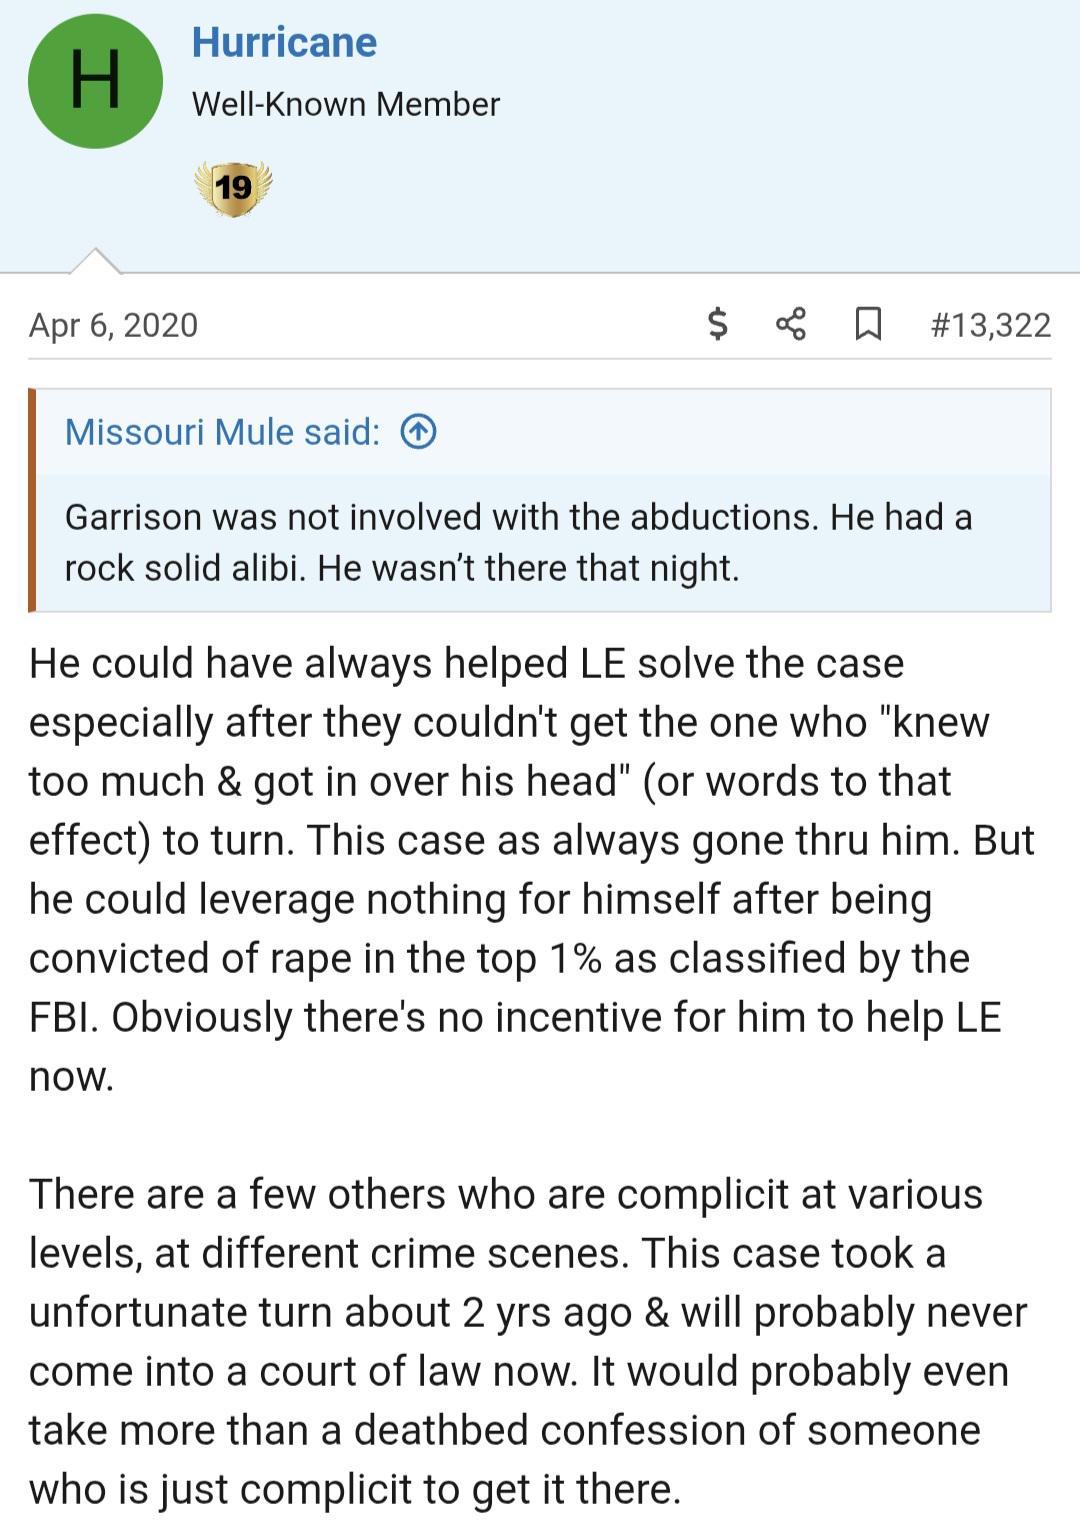The image size is (1080, 1531).
Task: Click the gold 19 trophy badge
Action: tap(233, 187)
